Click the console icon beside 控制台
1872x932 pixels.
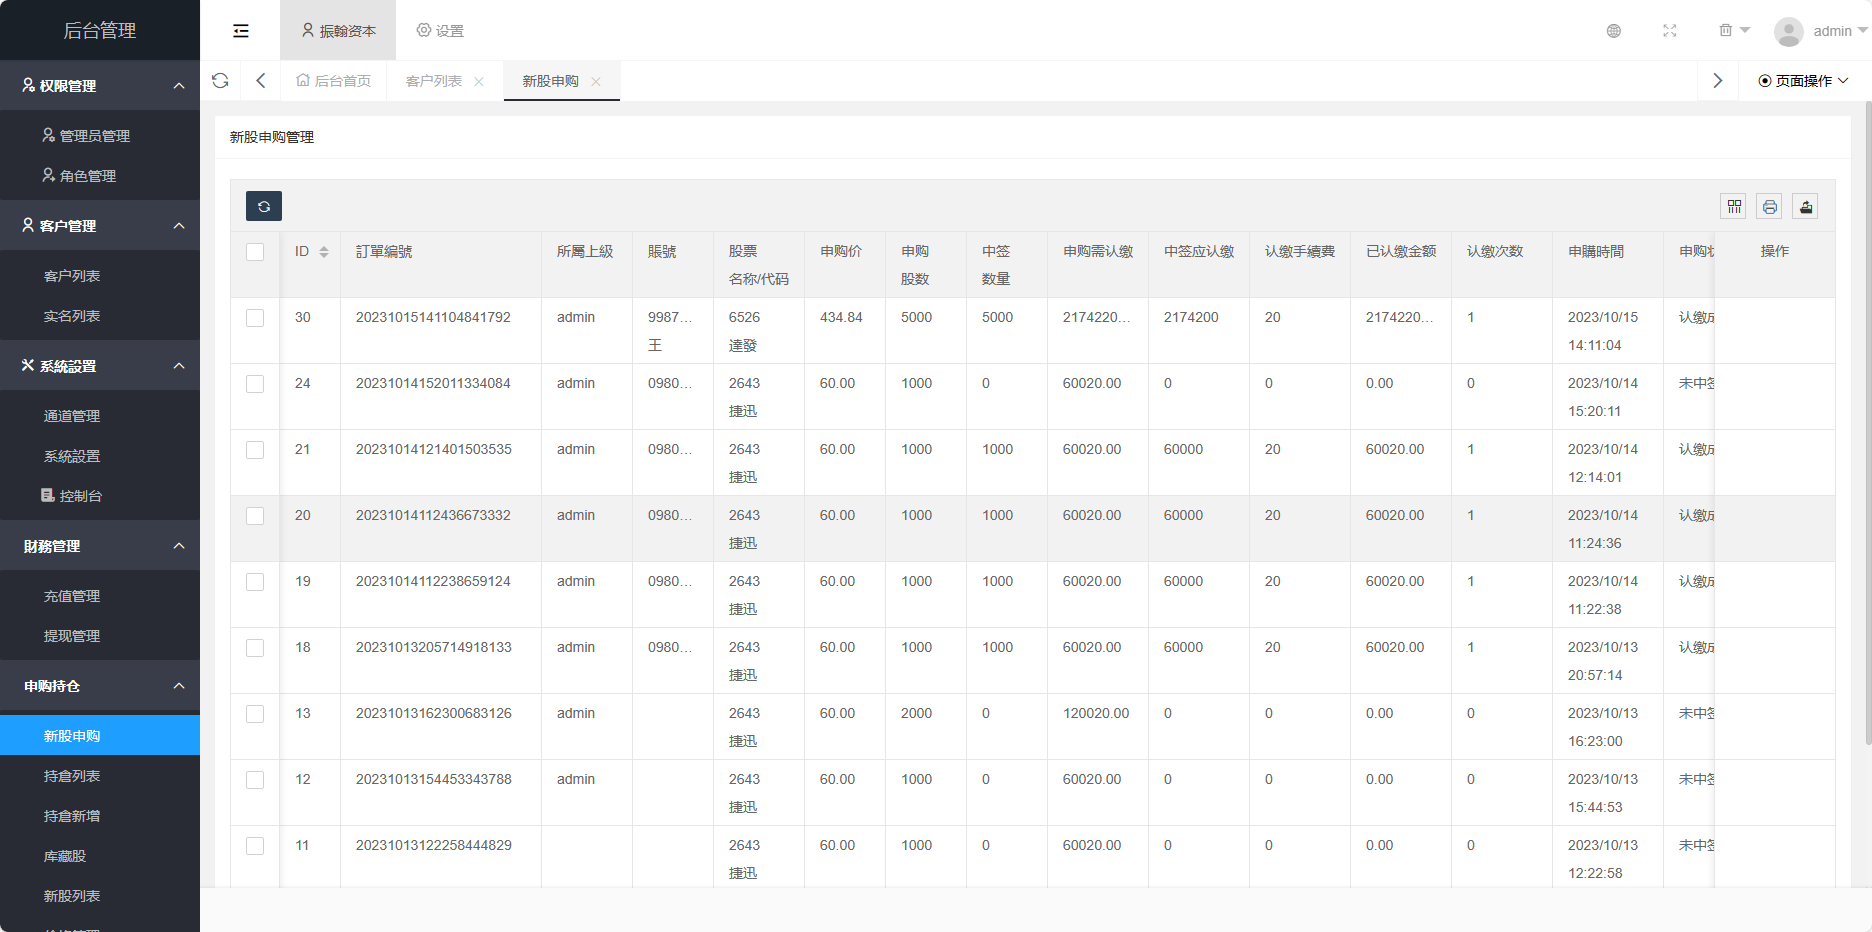48,495
